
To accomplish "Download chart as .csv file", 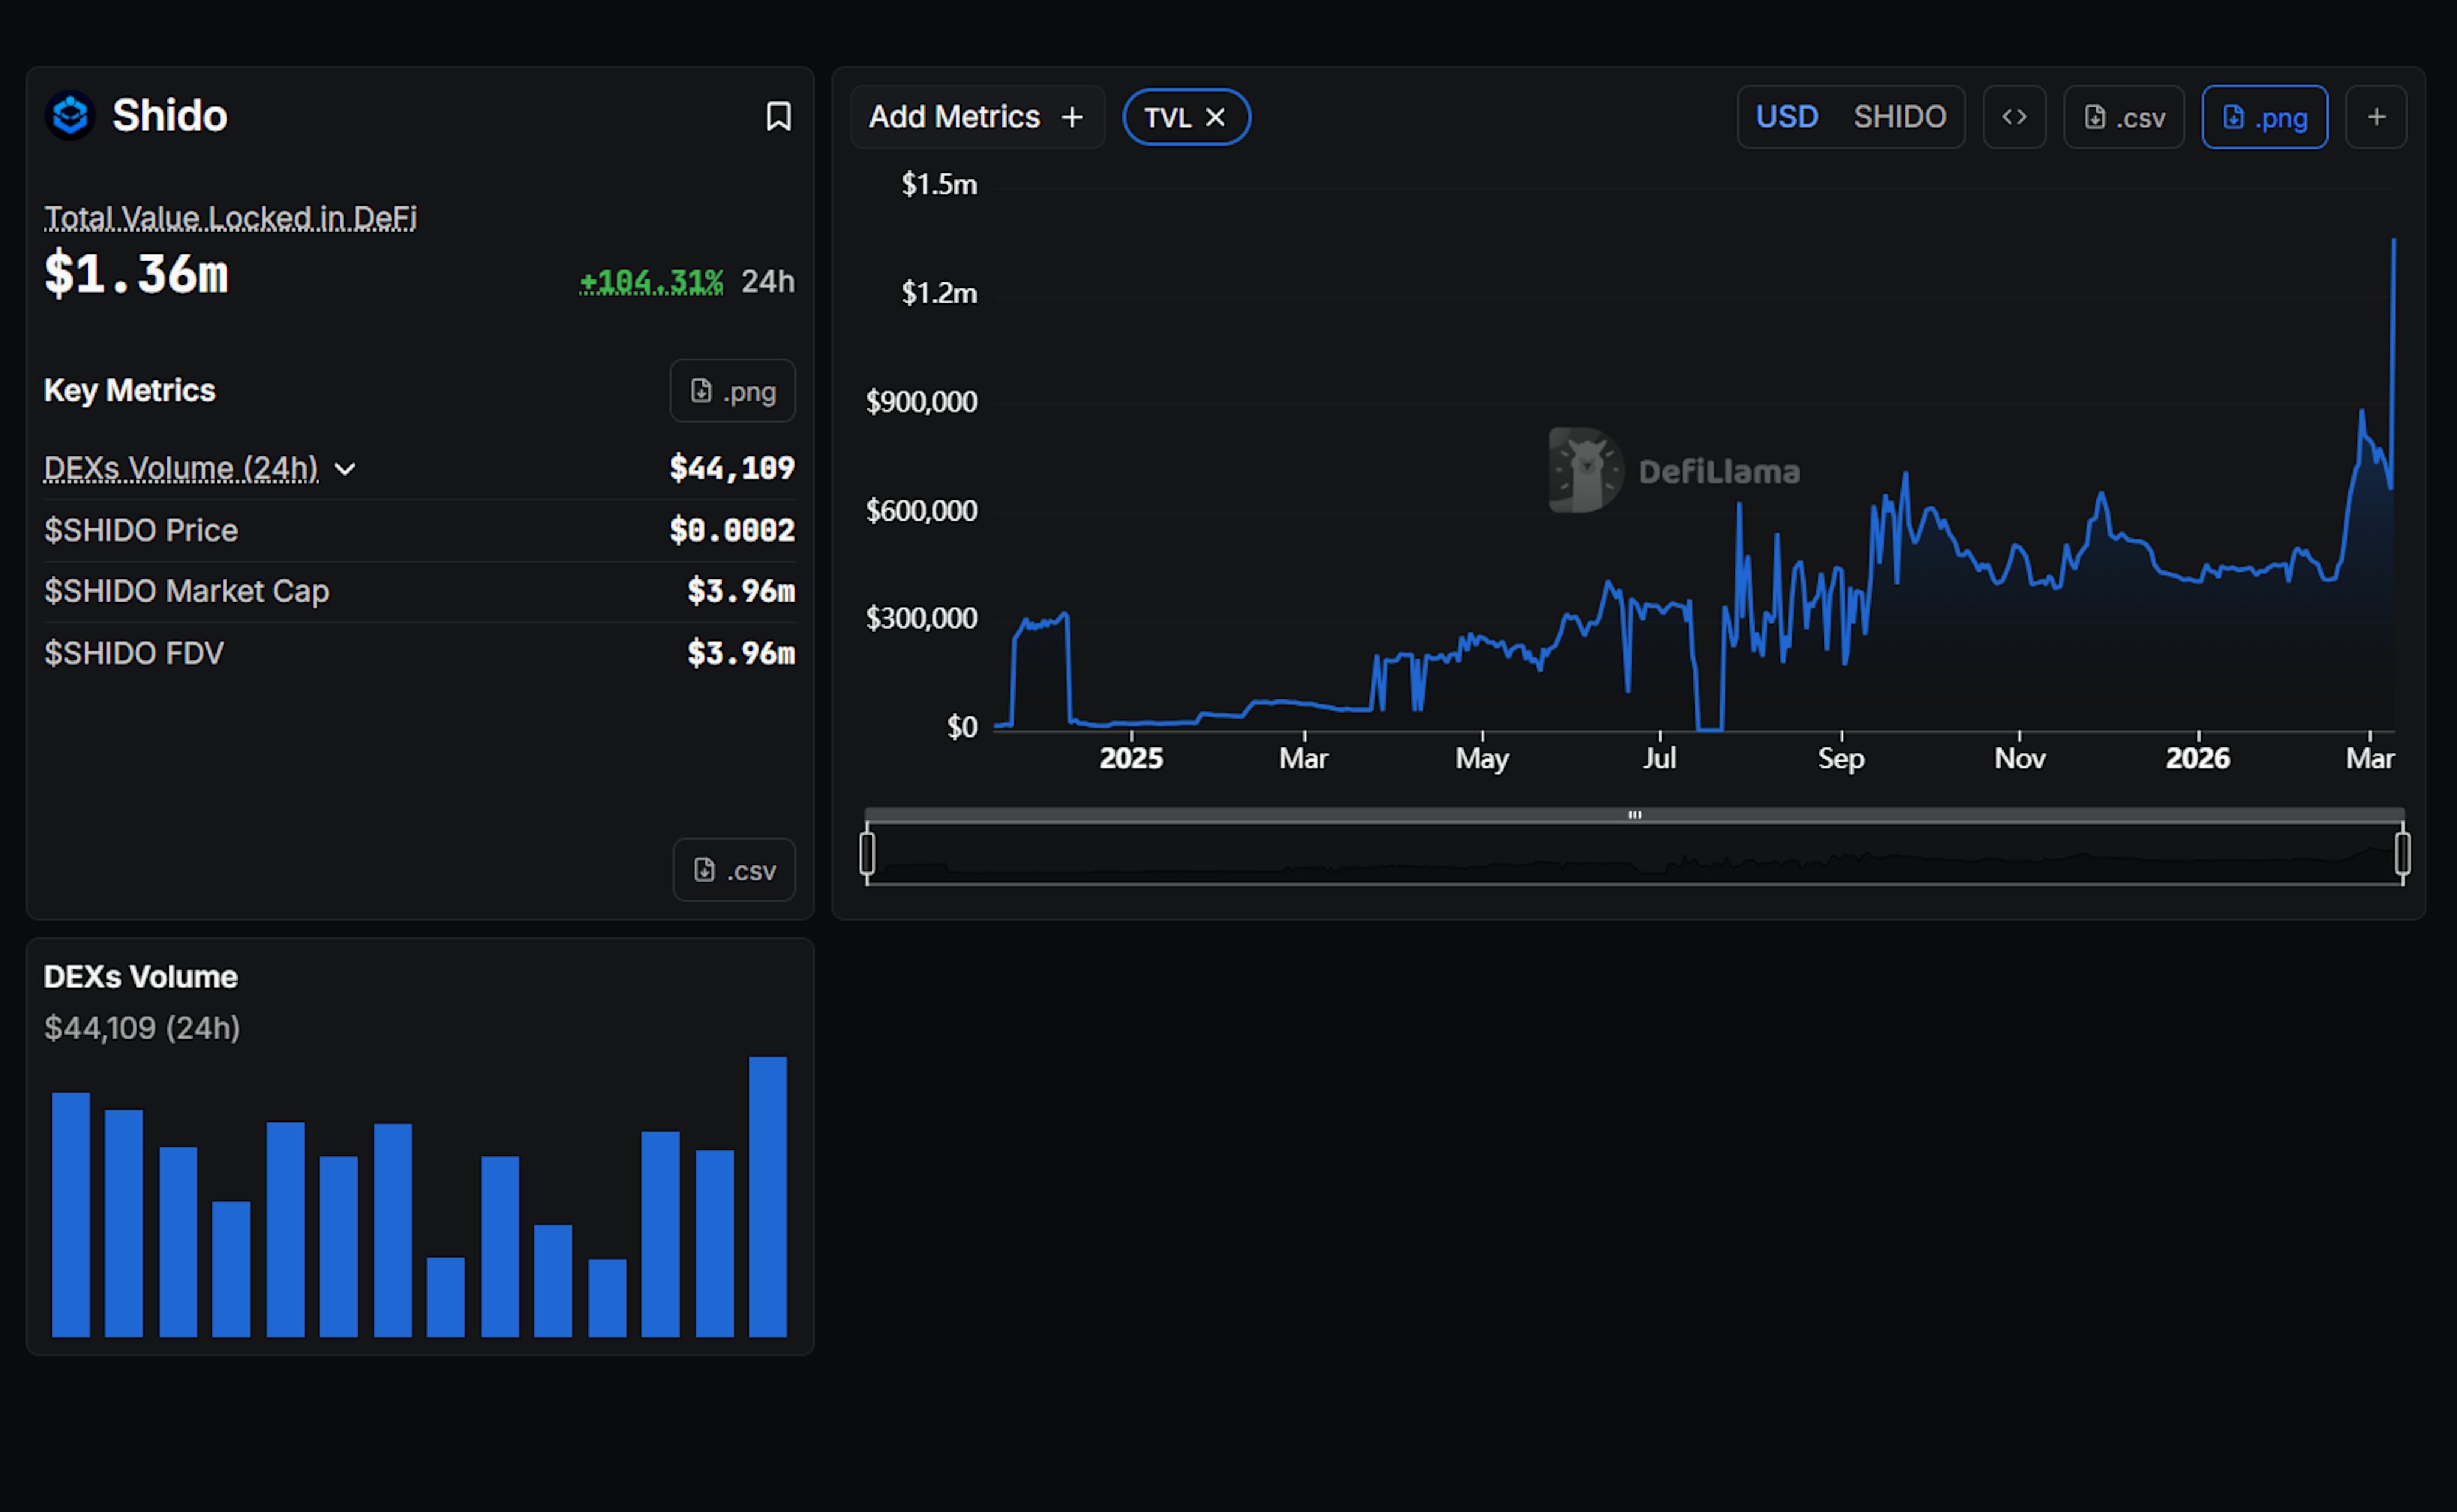I will (x=2124, y=117).
